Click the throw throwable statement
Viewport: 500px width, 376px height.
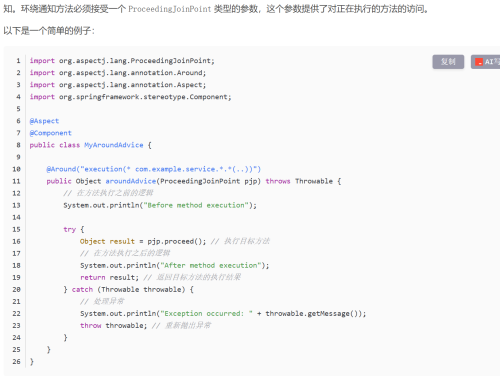[x=113, y=325]
